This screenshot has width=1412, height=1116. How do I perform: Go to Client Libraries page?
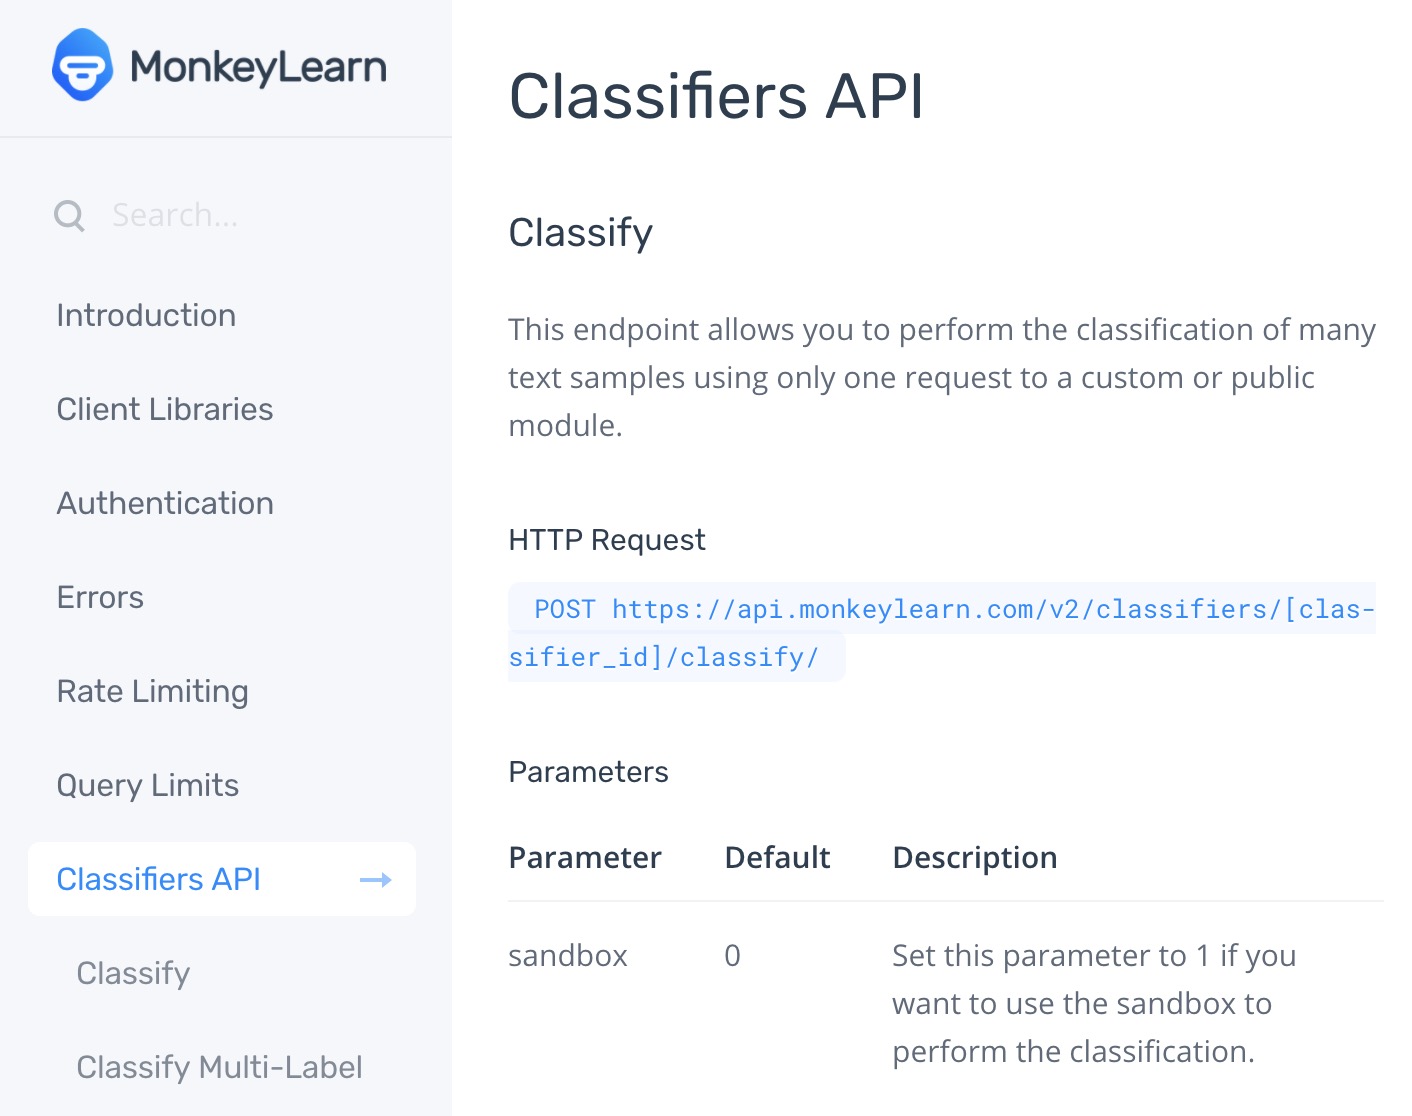165,409
